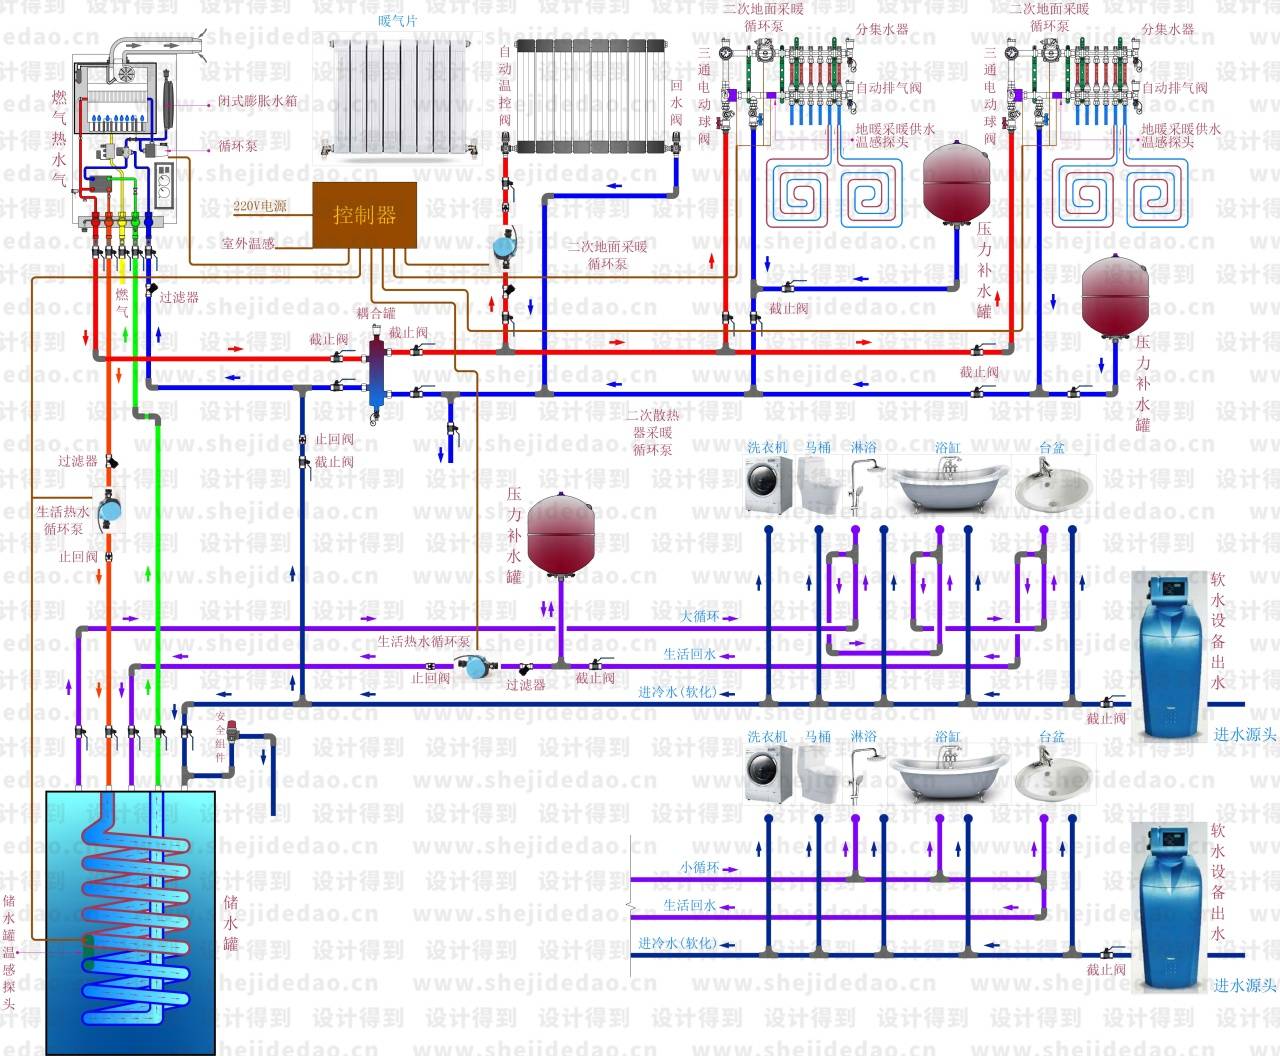Select the lower floor toilet
Viewport: 1280px width, 1056px height.
point(820,774)
